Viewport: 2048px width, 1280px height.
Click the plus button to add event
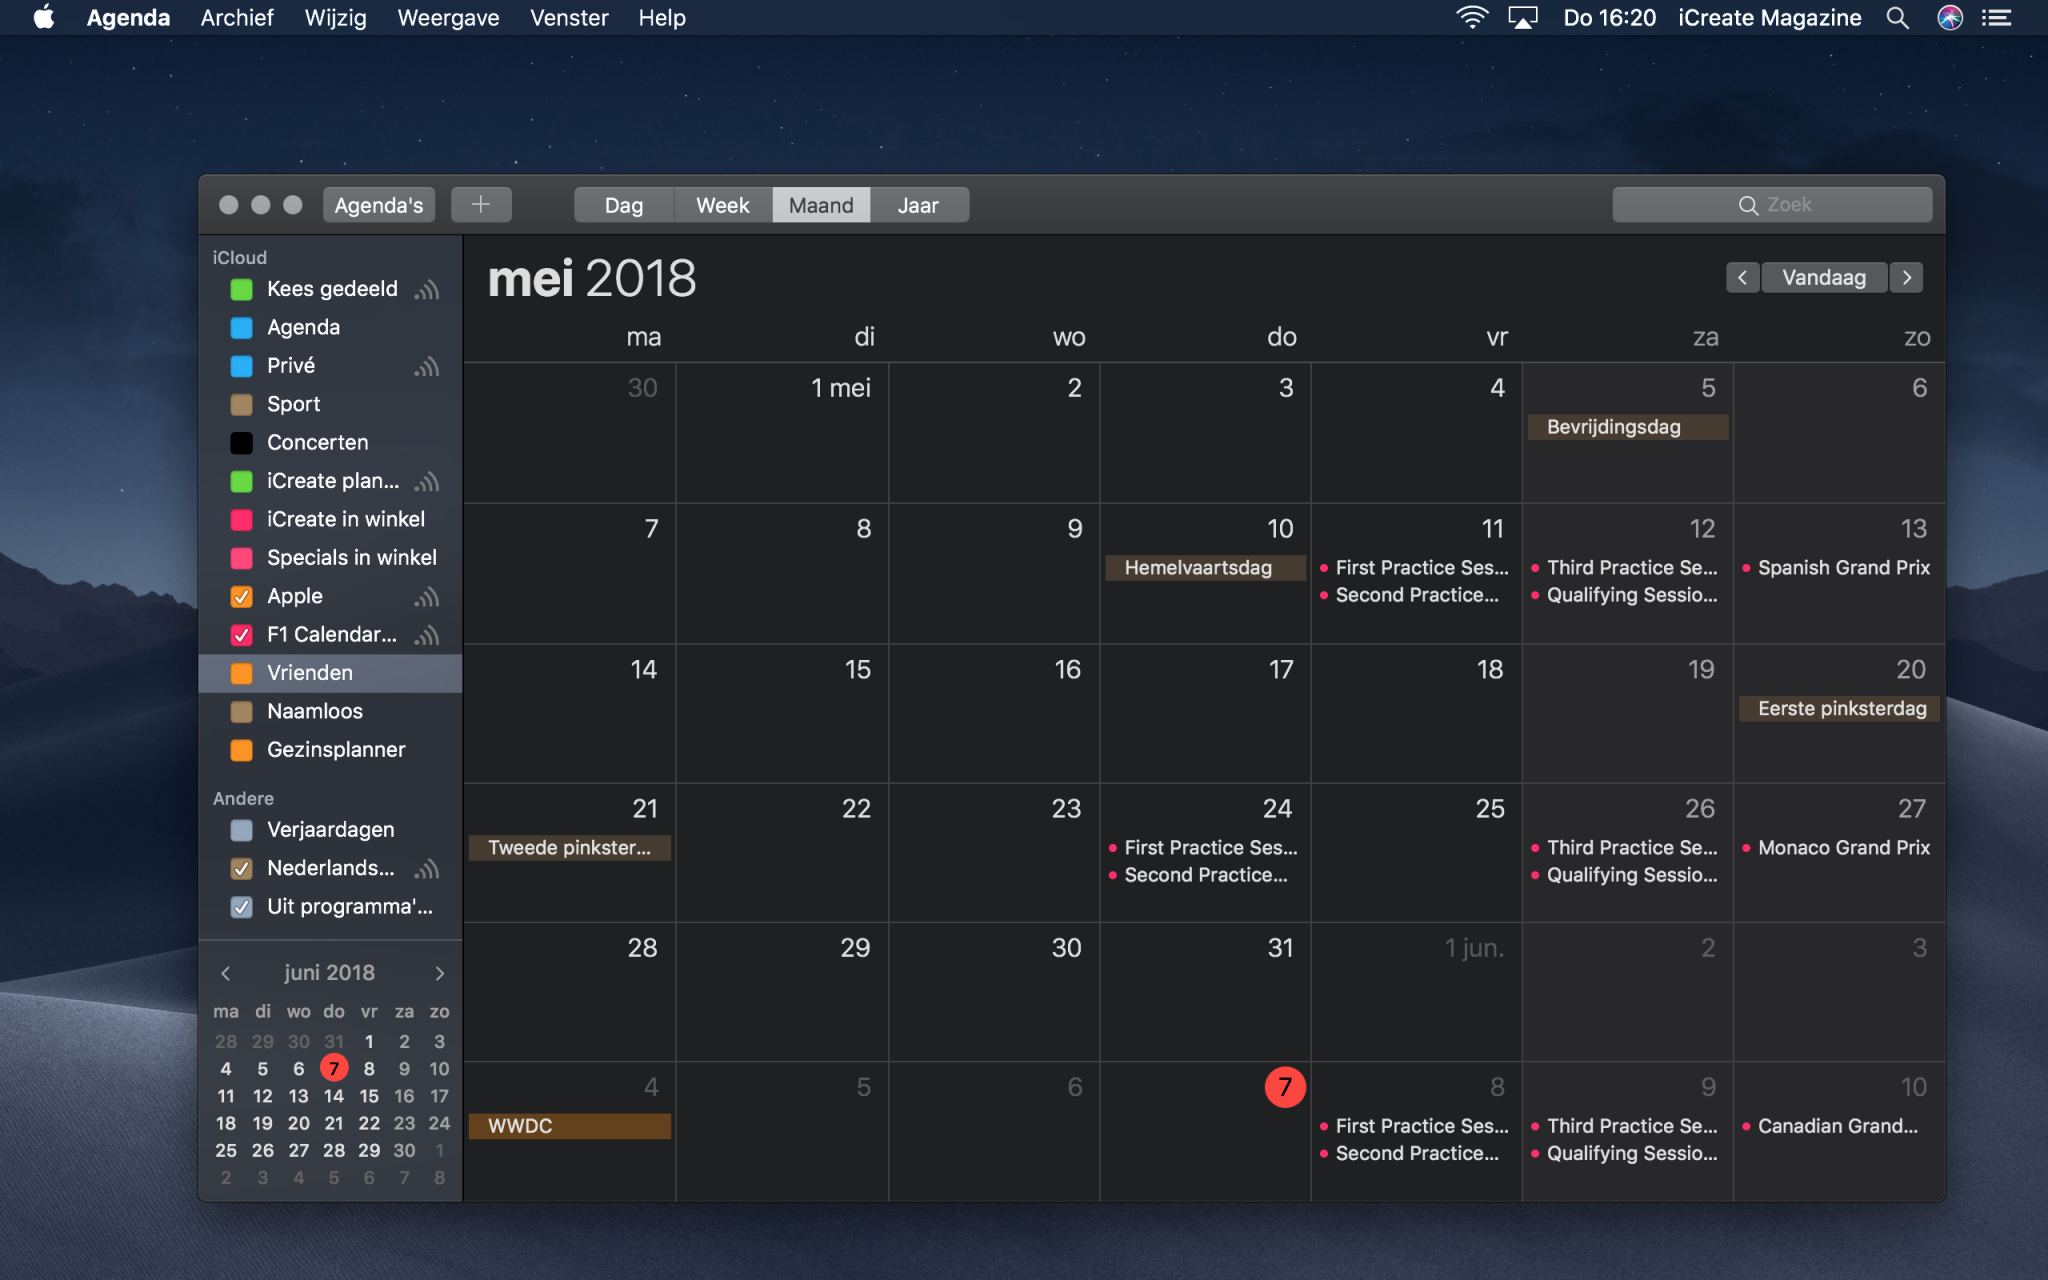[481, 205]
